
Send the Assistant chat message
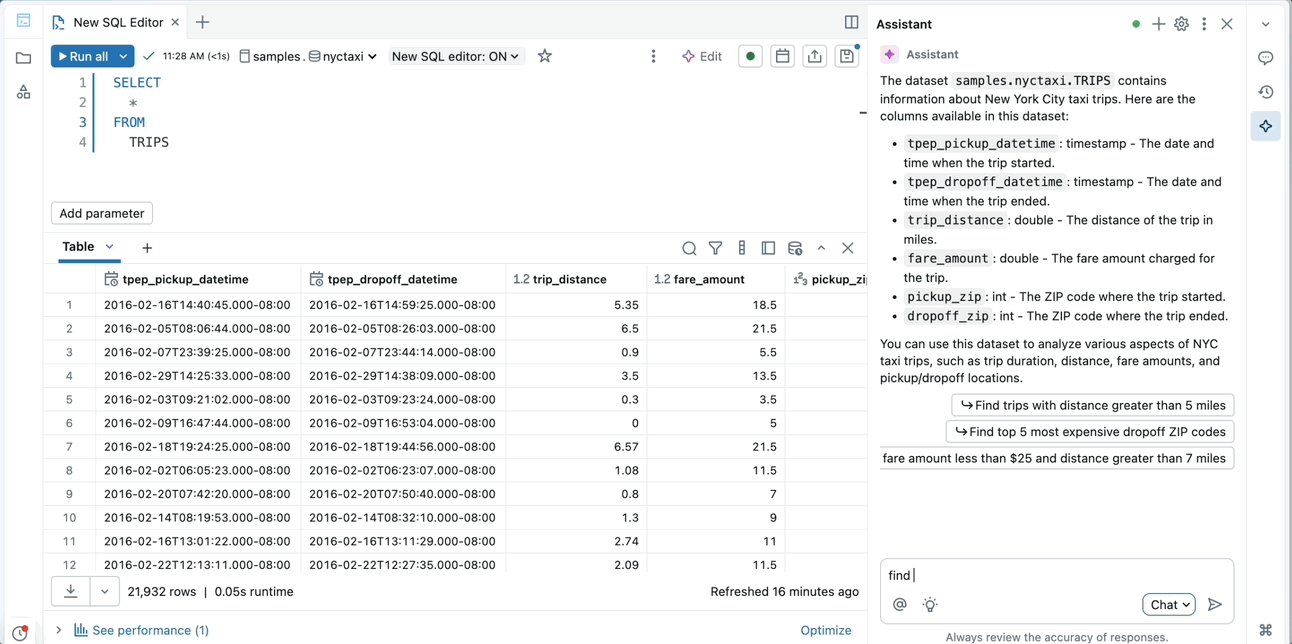click(x=1215, y=604)
